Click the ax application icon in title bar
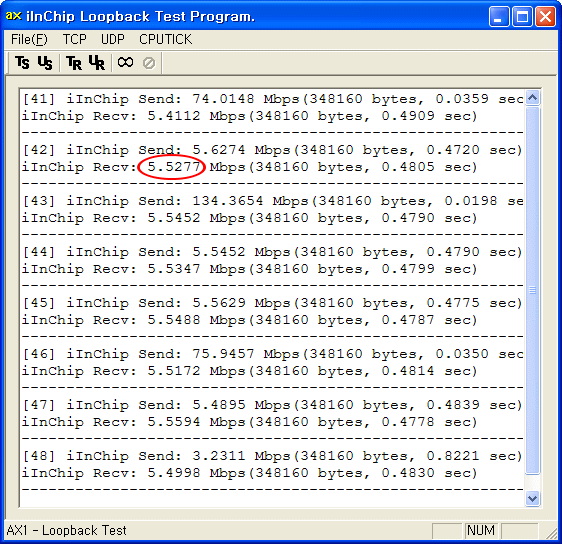Screen dimensions: 562x544 (x=13, y=16)
